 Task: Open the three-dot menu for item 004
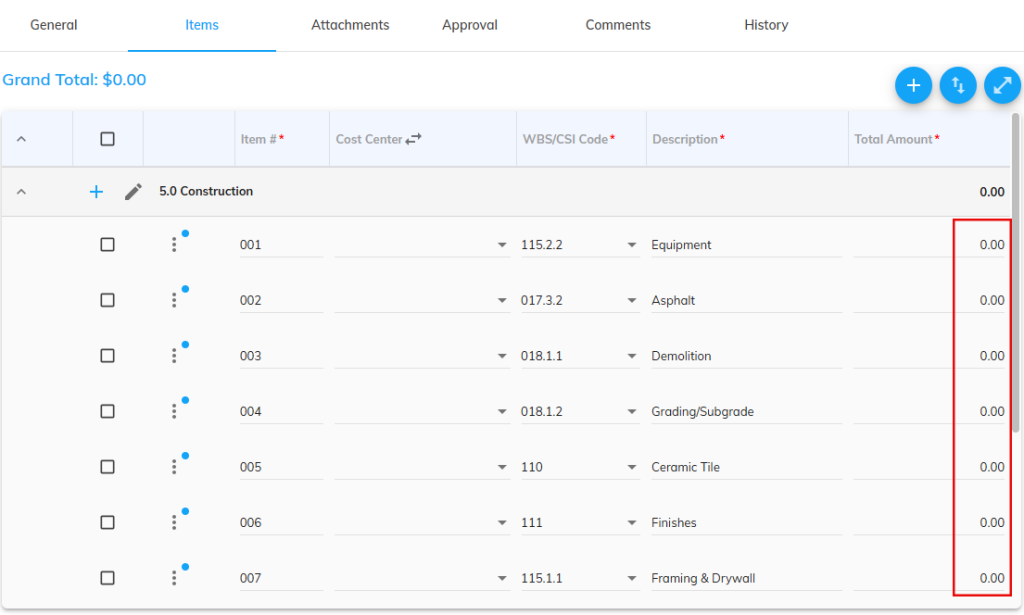tap(174, 411)
